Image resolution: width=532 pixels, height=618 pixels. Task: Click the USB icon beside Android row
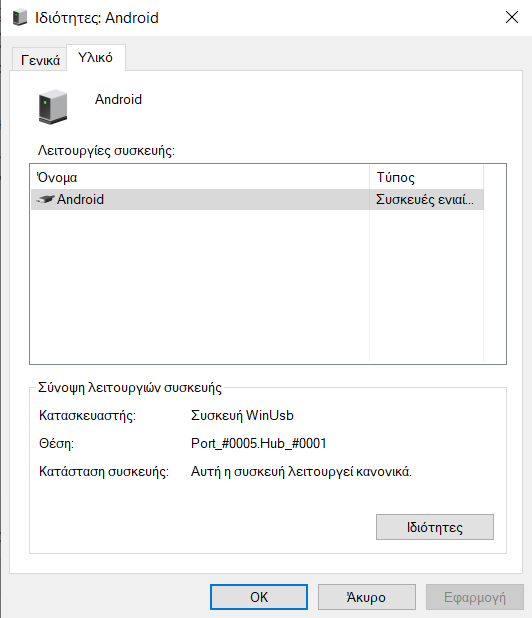tap(45, 199)
